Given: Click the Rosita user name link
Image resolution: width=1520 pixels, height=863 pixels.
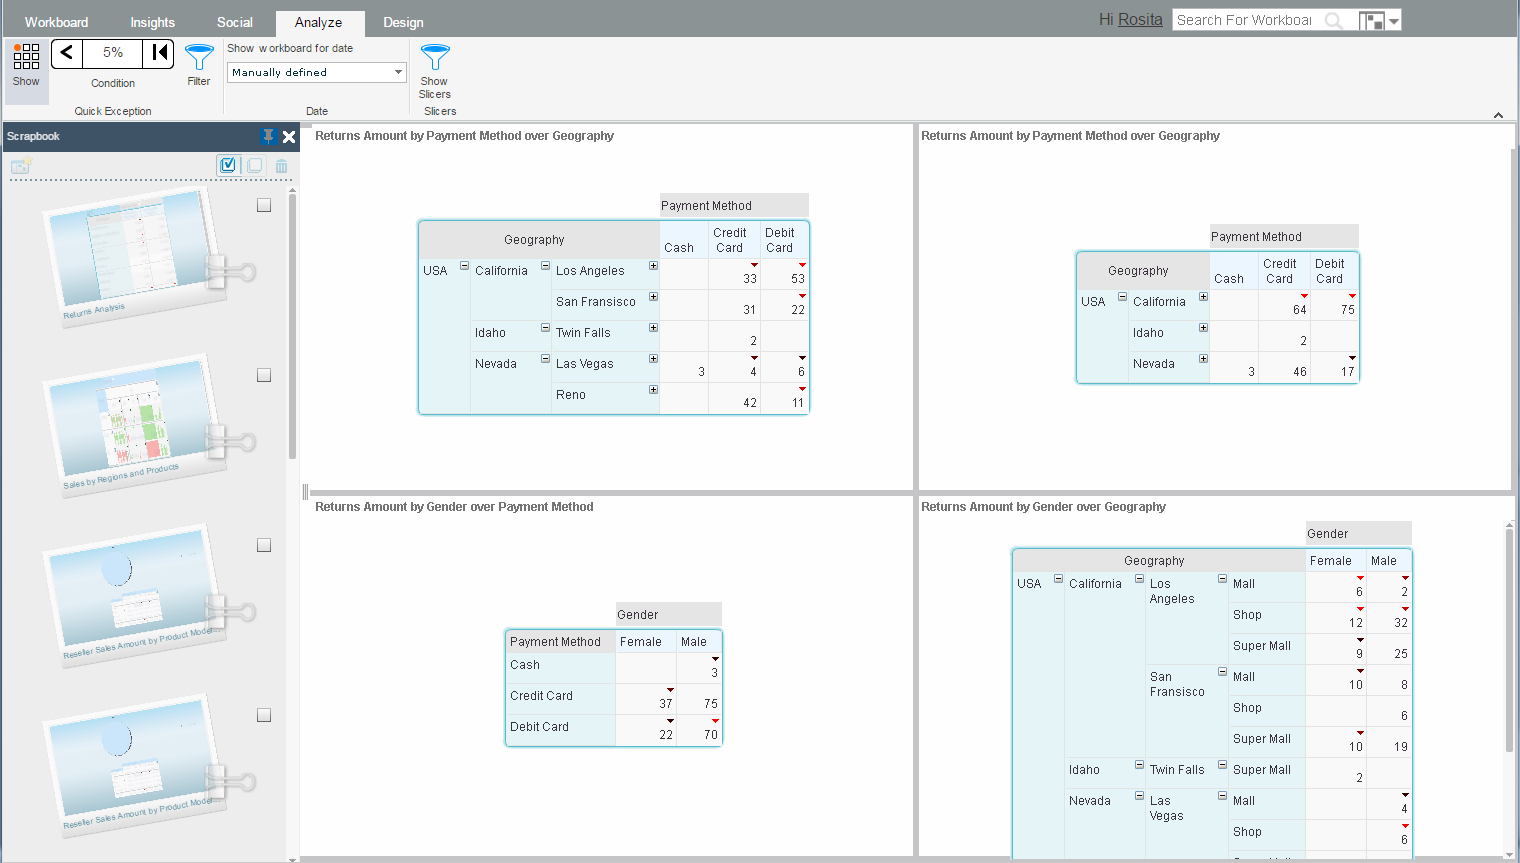Looking at the screenshot, I should [1140, 20].
